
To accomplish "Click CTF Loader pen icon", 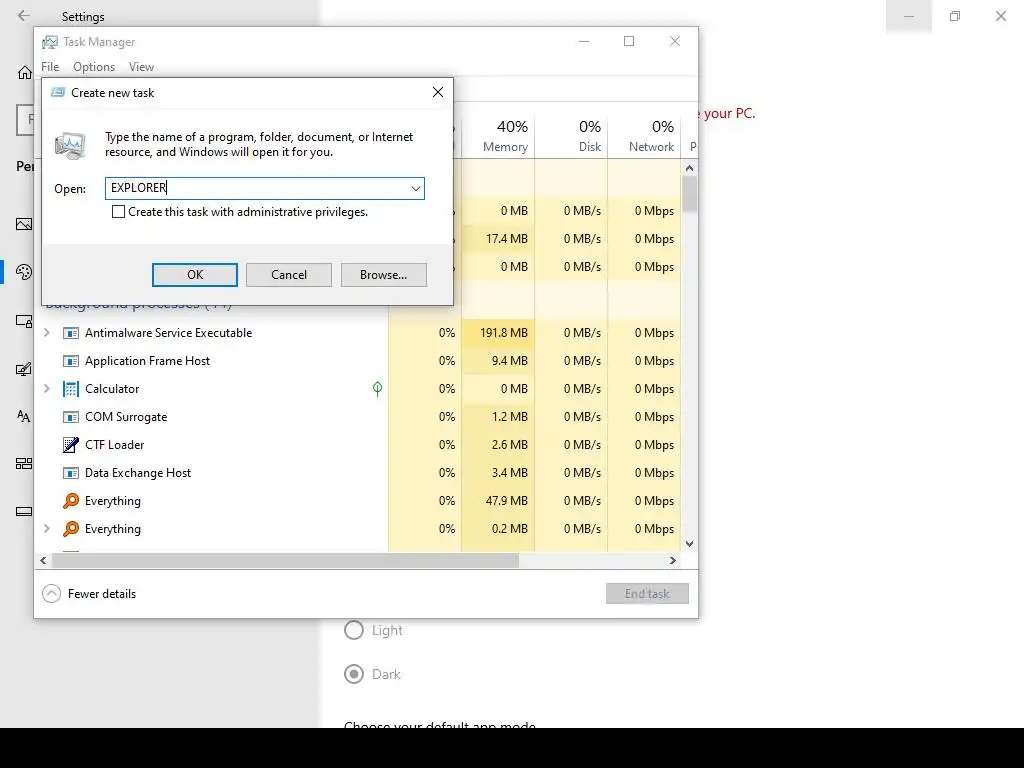I will [71, 445].
